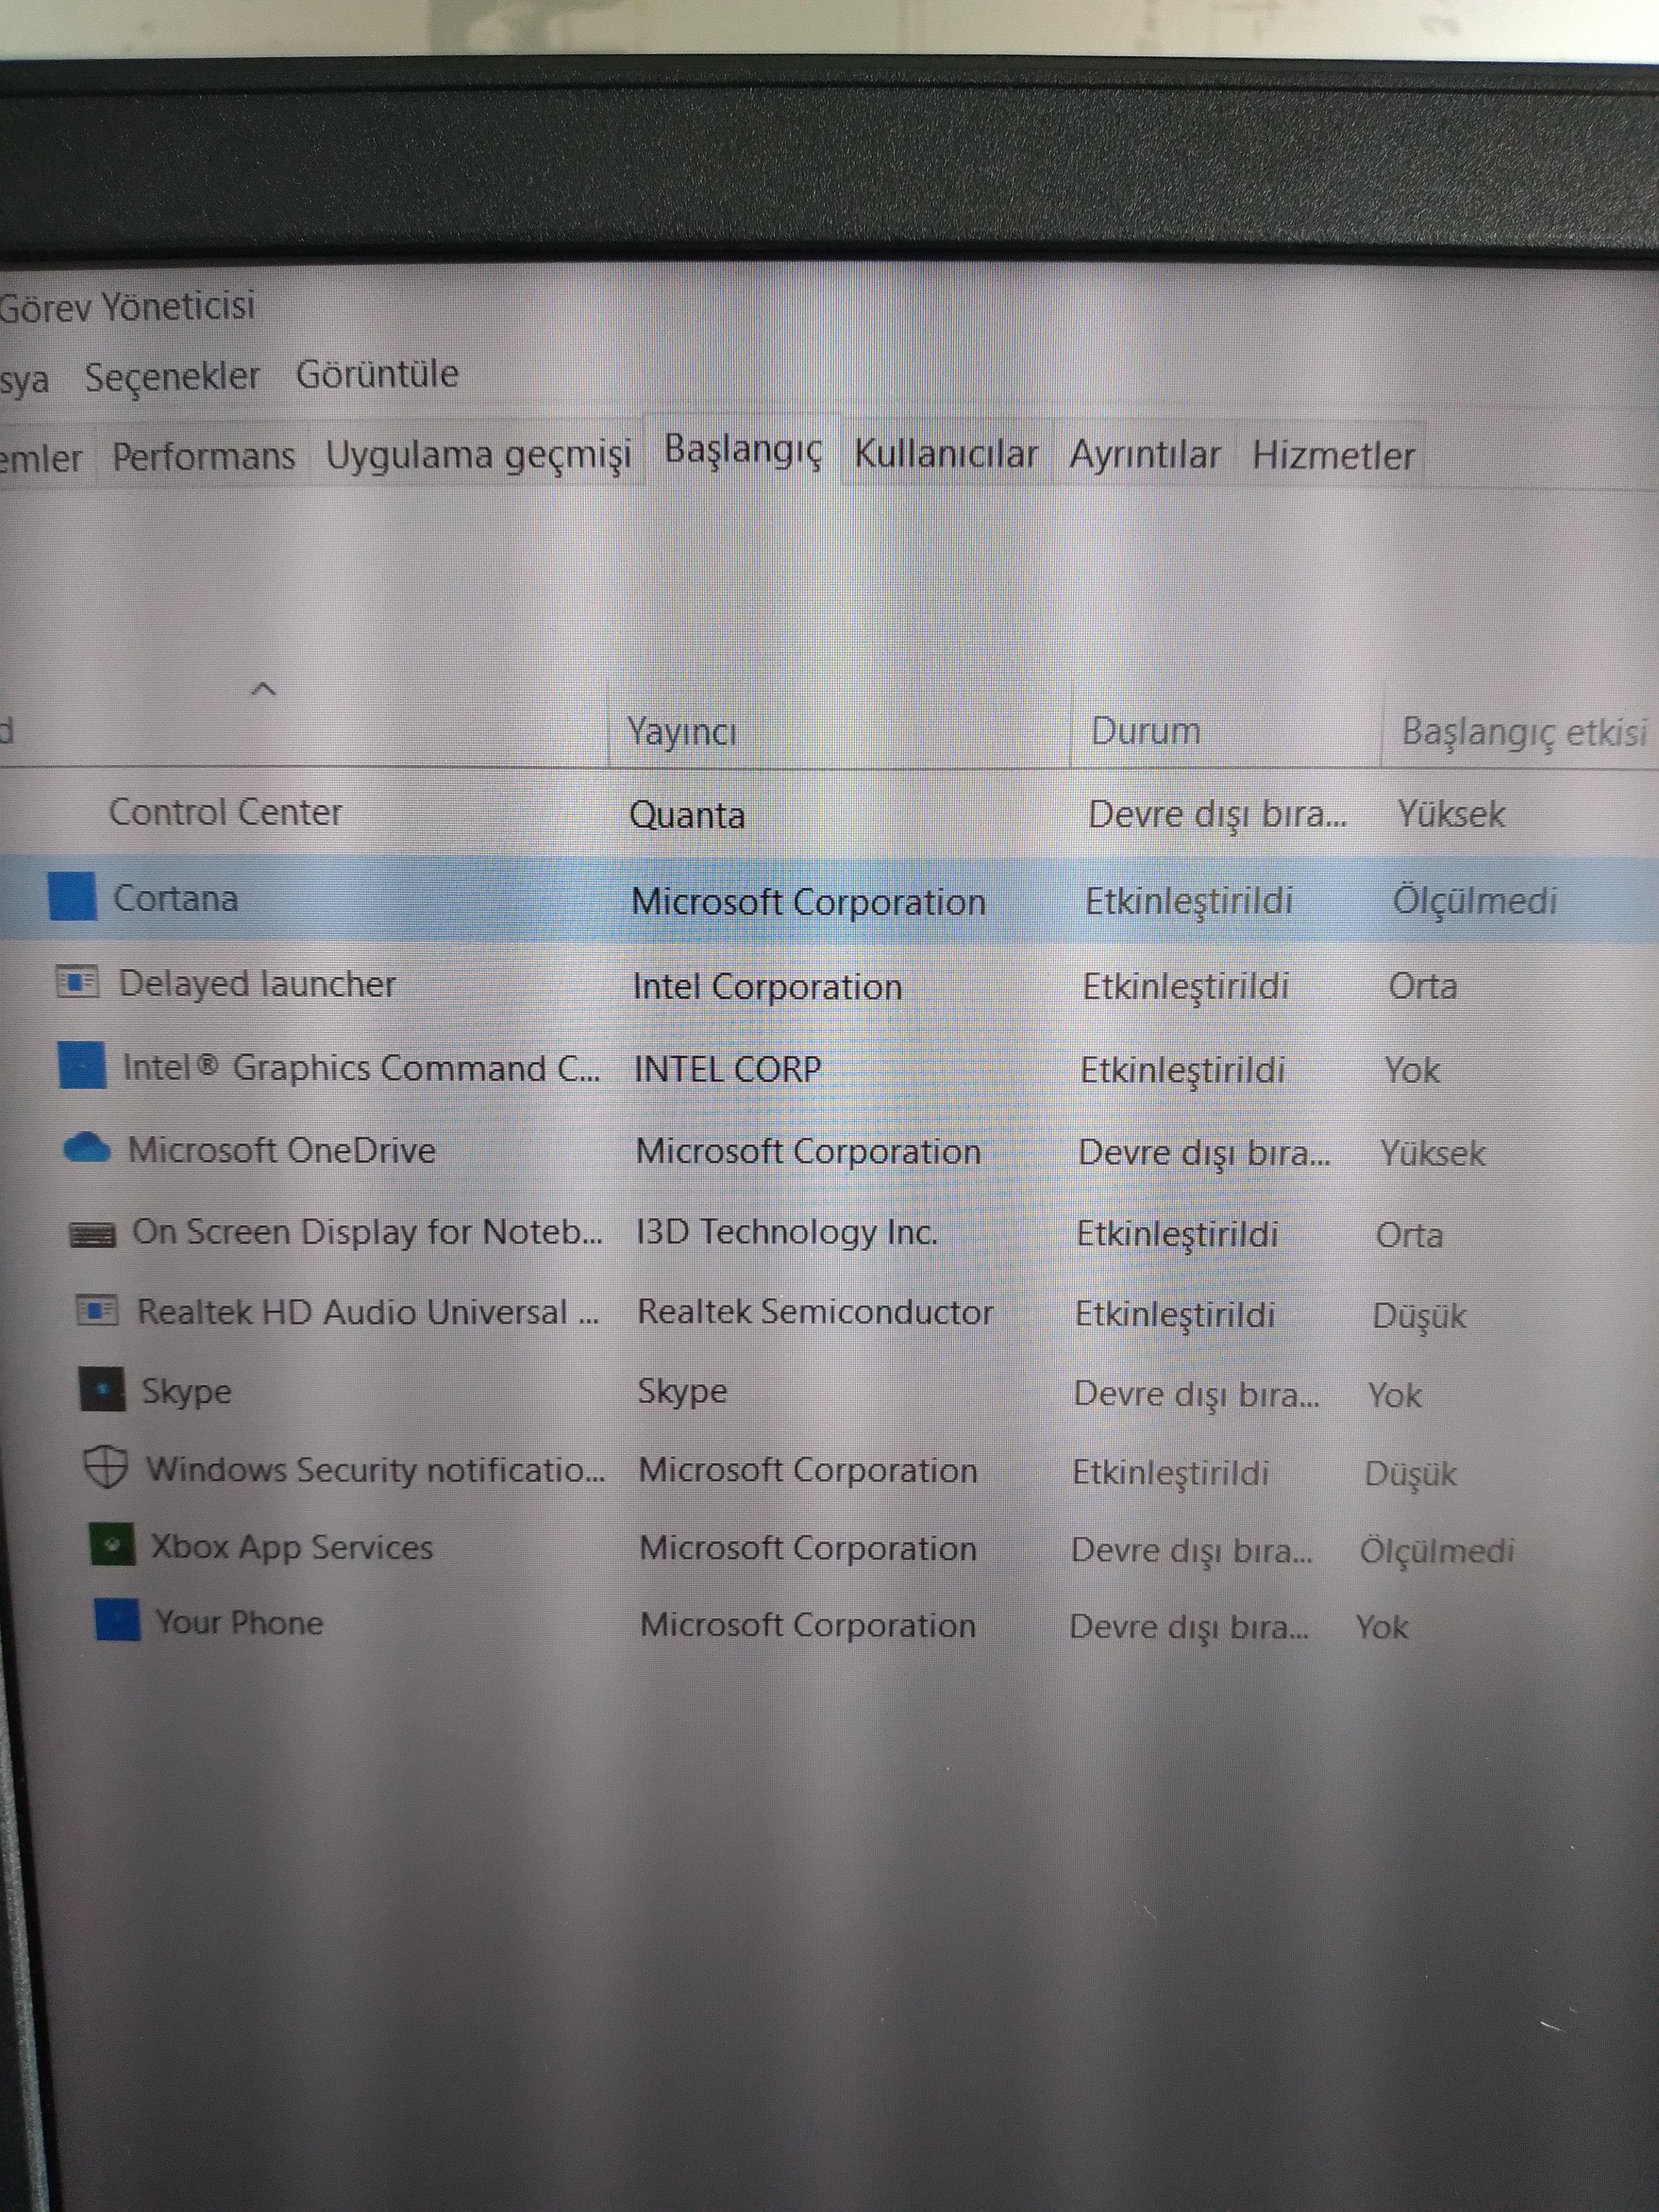Select the Control Center startup entry
The width and height of the screenshot is (1659, 2212).
tap(226, 812)
